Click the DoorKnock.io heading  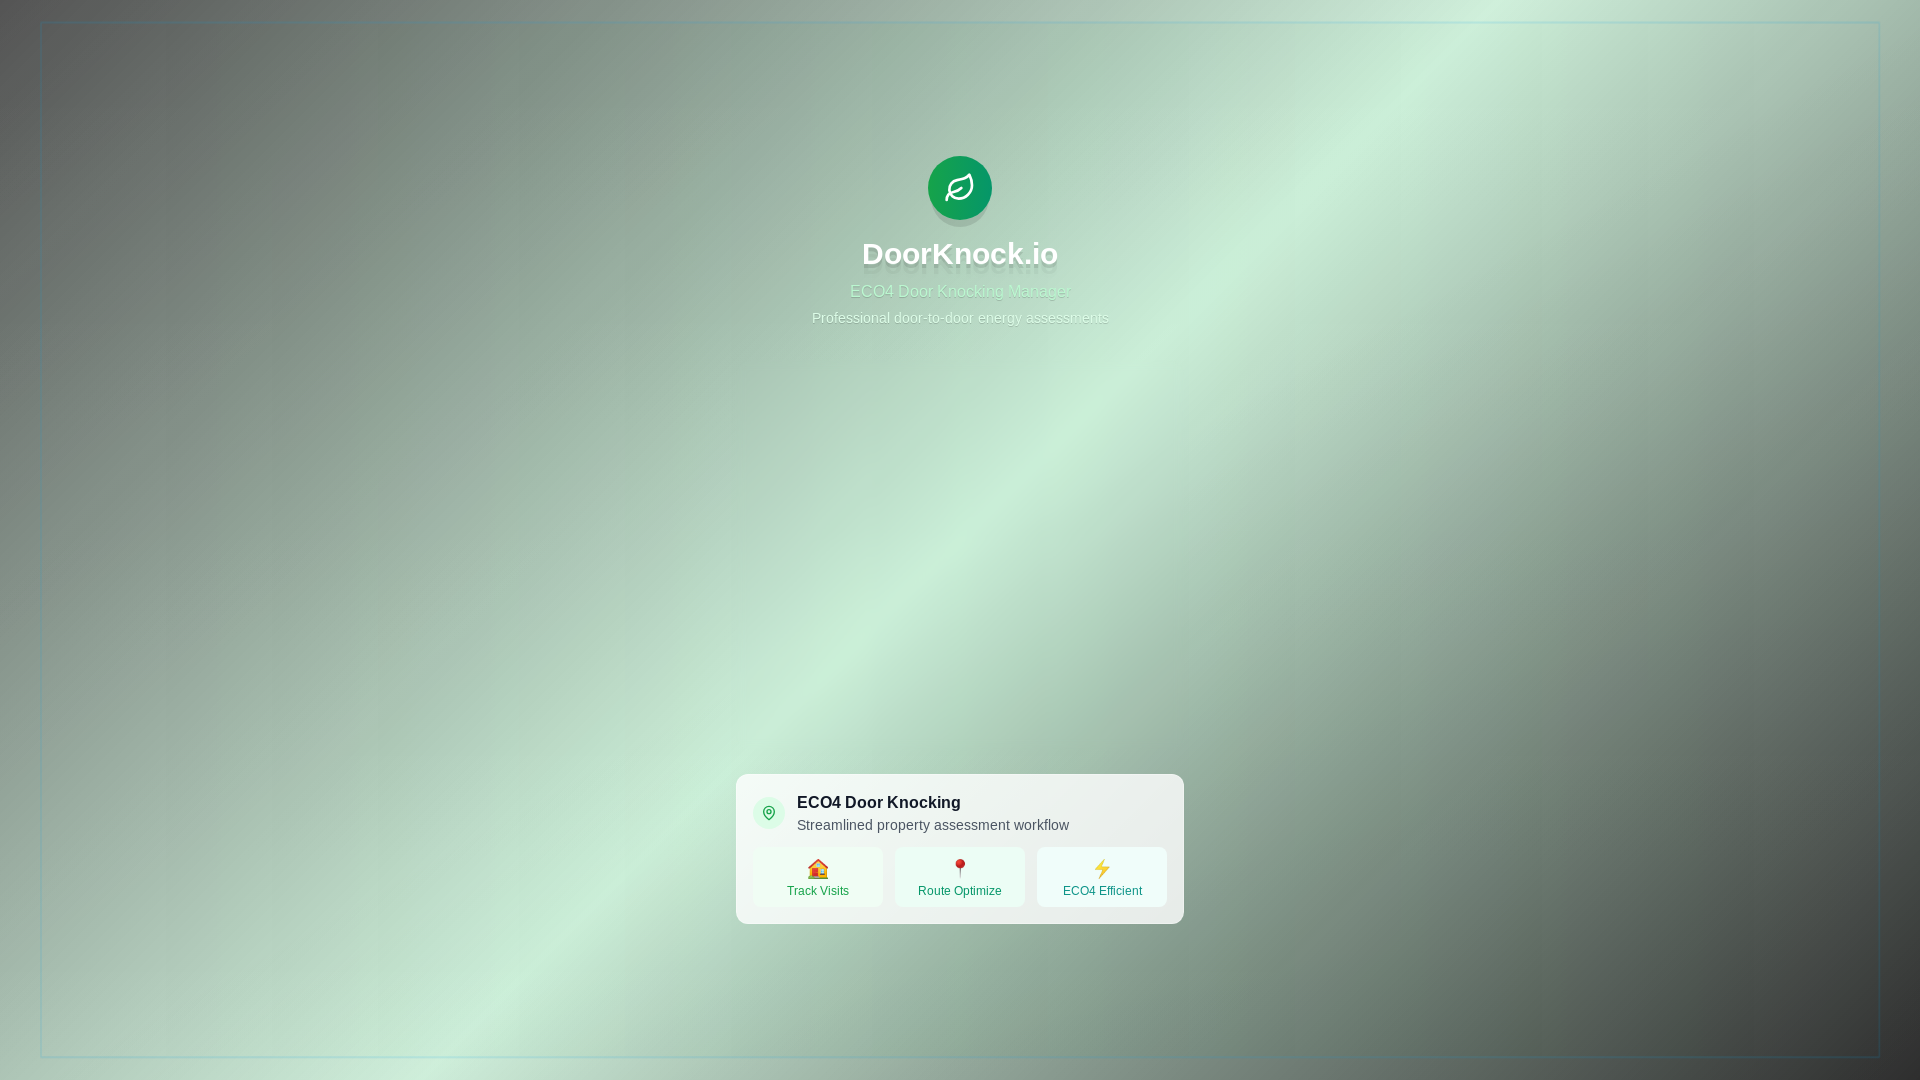pyautogui.click(x=960, y=254)
